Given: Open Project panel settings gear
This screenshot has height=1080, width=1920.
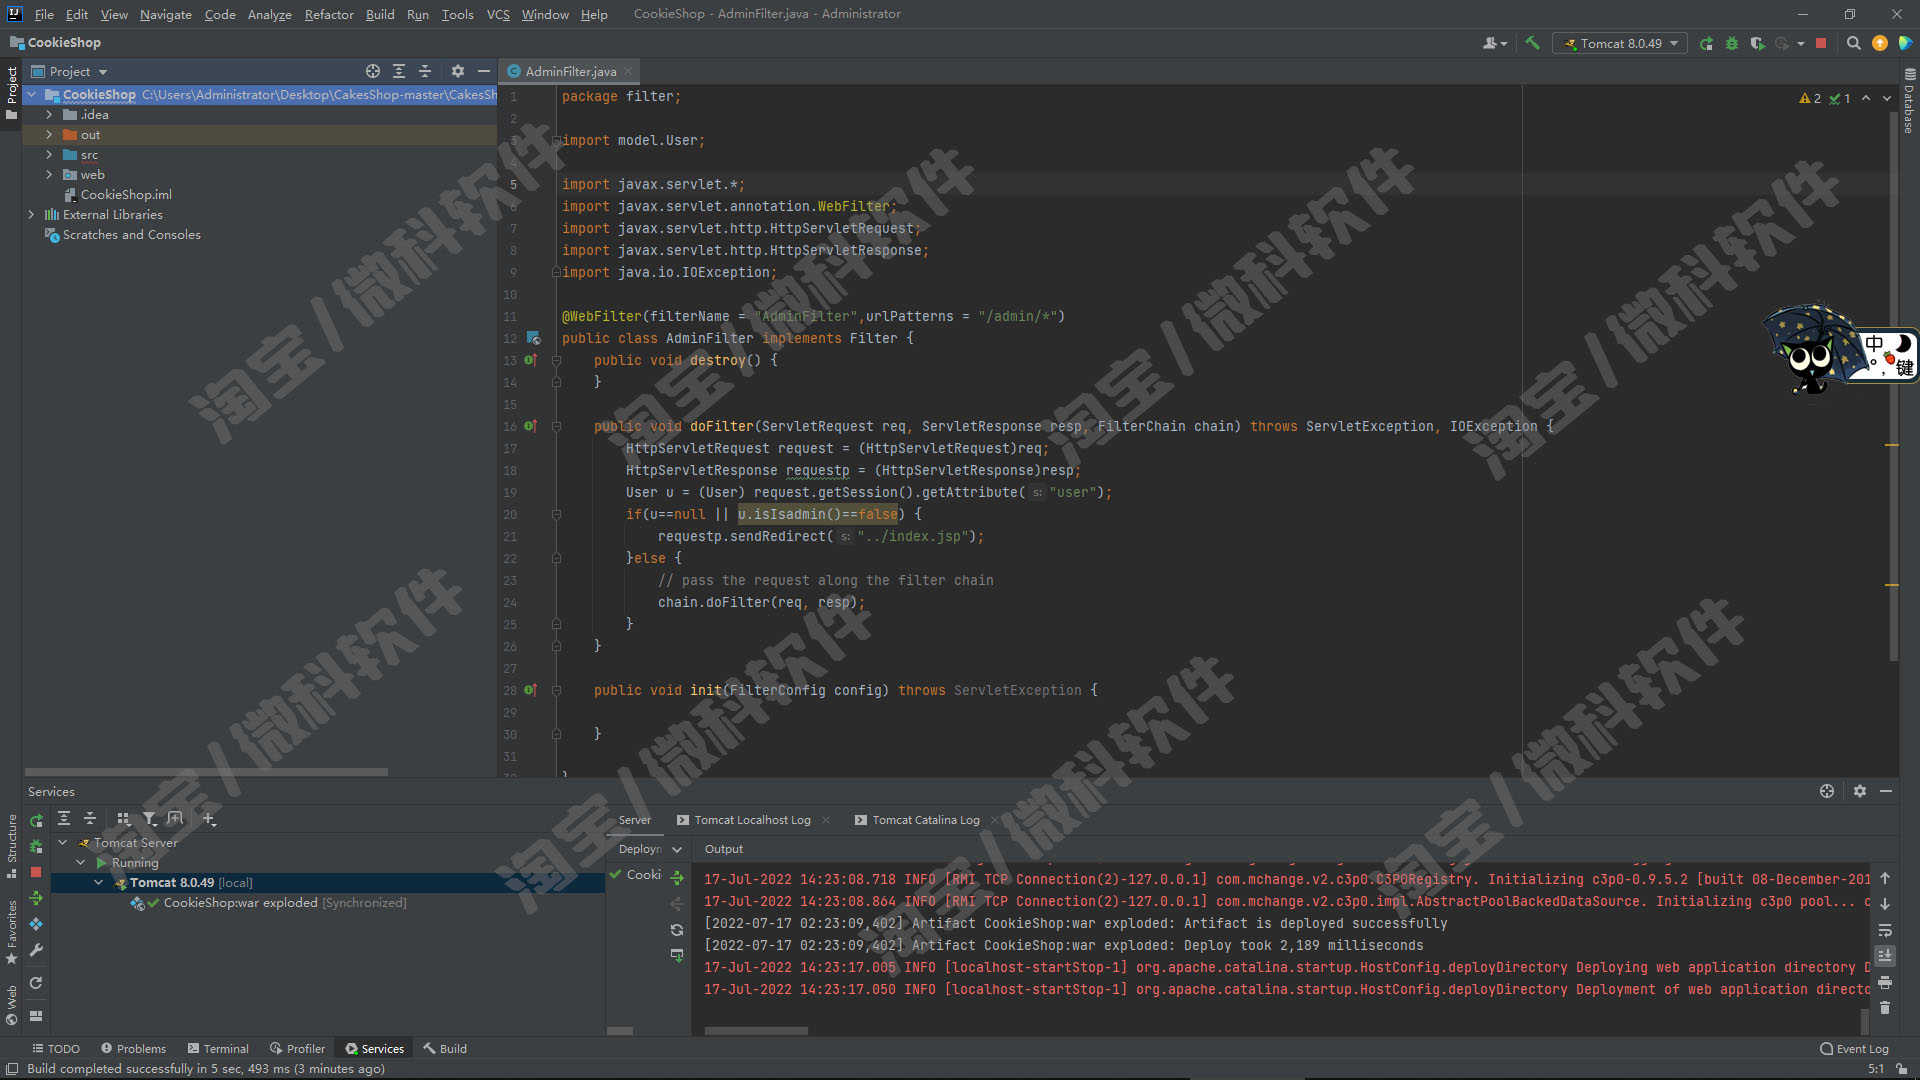Looking at the screenshot, I should tap(458, 71).
